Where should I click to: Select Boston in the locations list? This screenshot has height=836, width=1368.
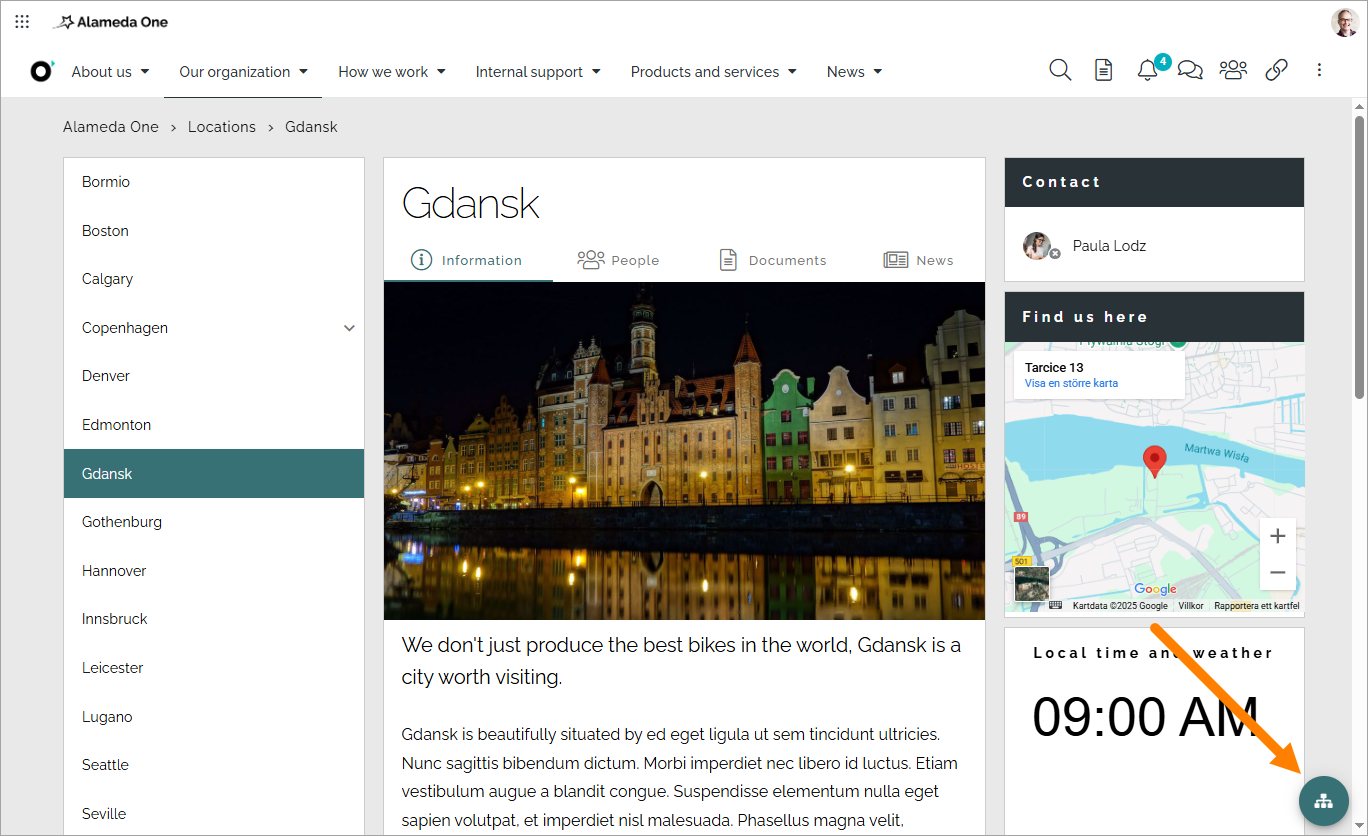pyautogui.click(x=214, y=231)
